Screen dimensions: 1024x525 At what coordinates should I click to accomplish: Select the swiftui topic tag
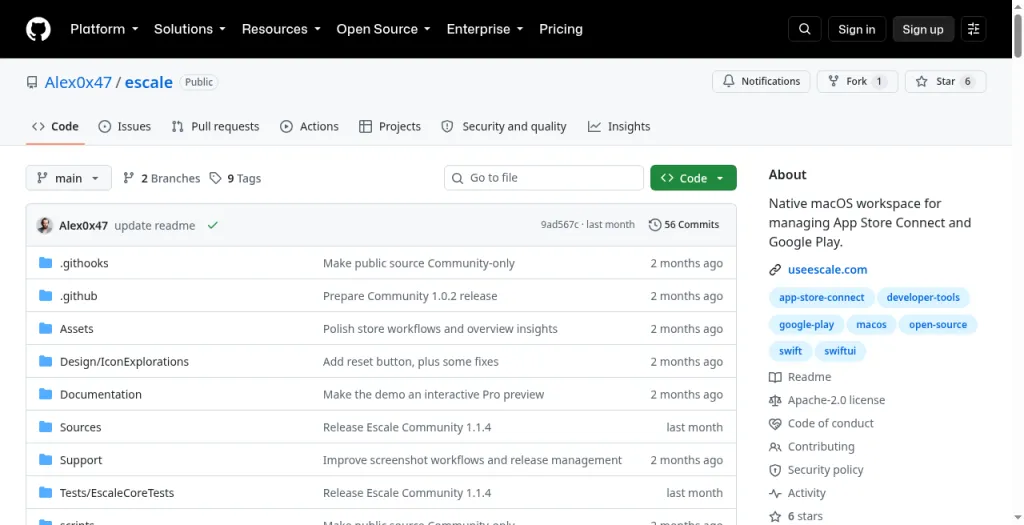coord(840,351)
